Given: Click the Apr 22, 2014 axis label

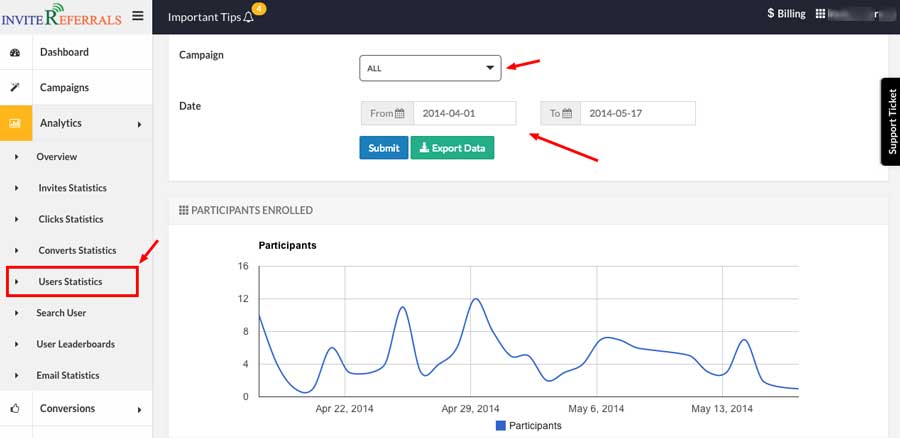Looking at the screenshot, I should point(344,409).
